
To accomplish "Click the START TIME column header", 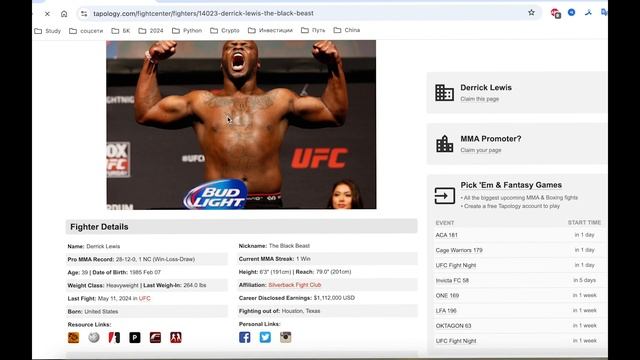I will [x=584, y=222].
